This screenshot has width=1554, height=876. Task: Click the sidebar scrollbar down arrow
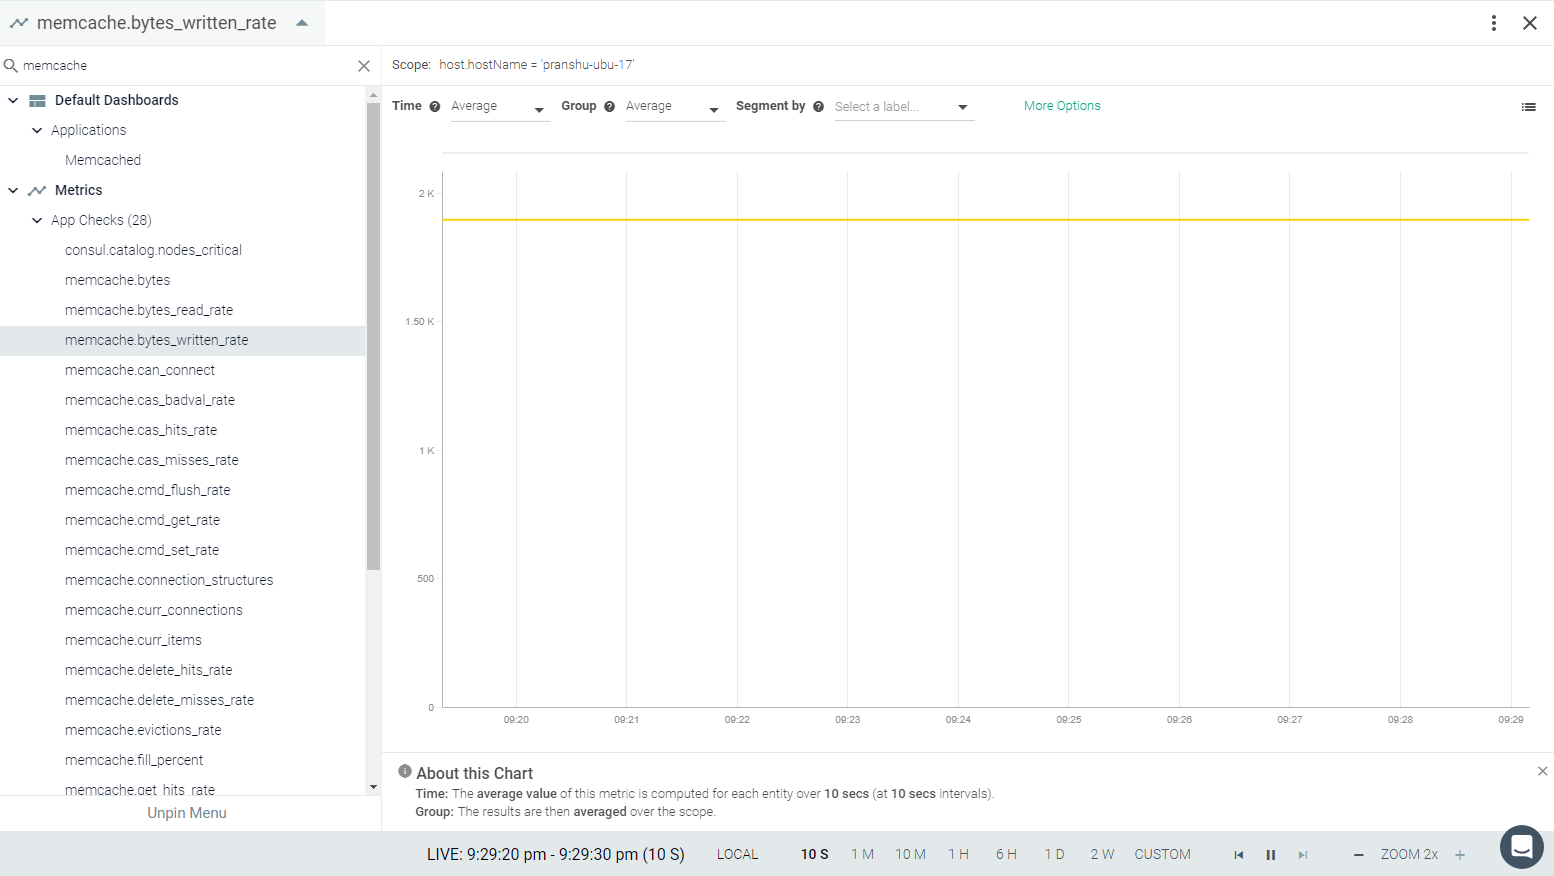click(374, 787)
